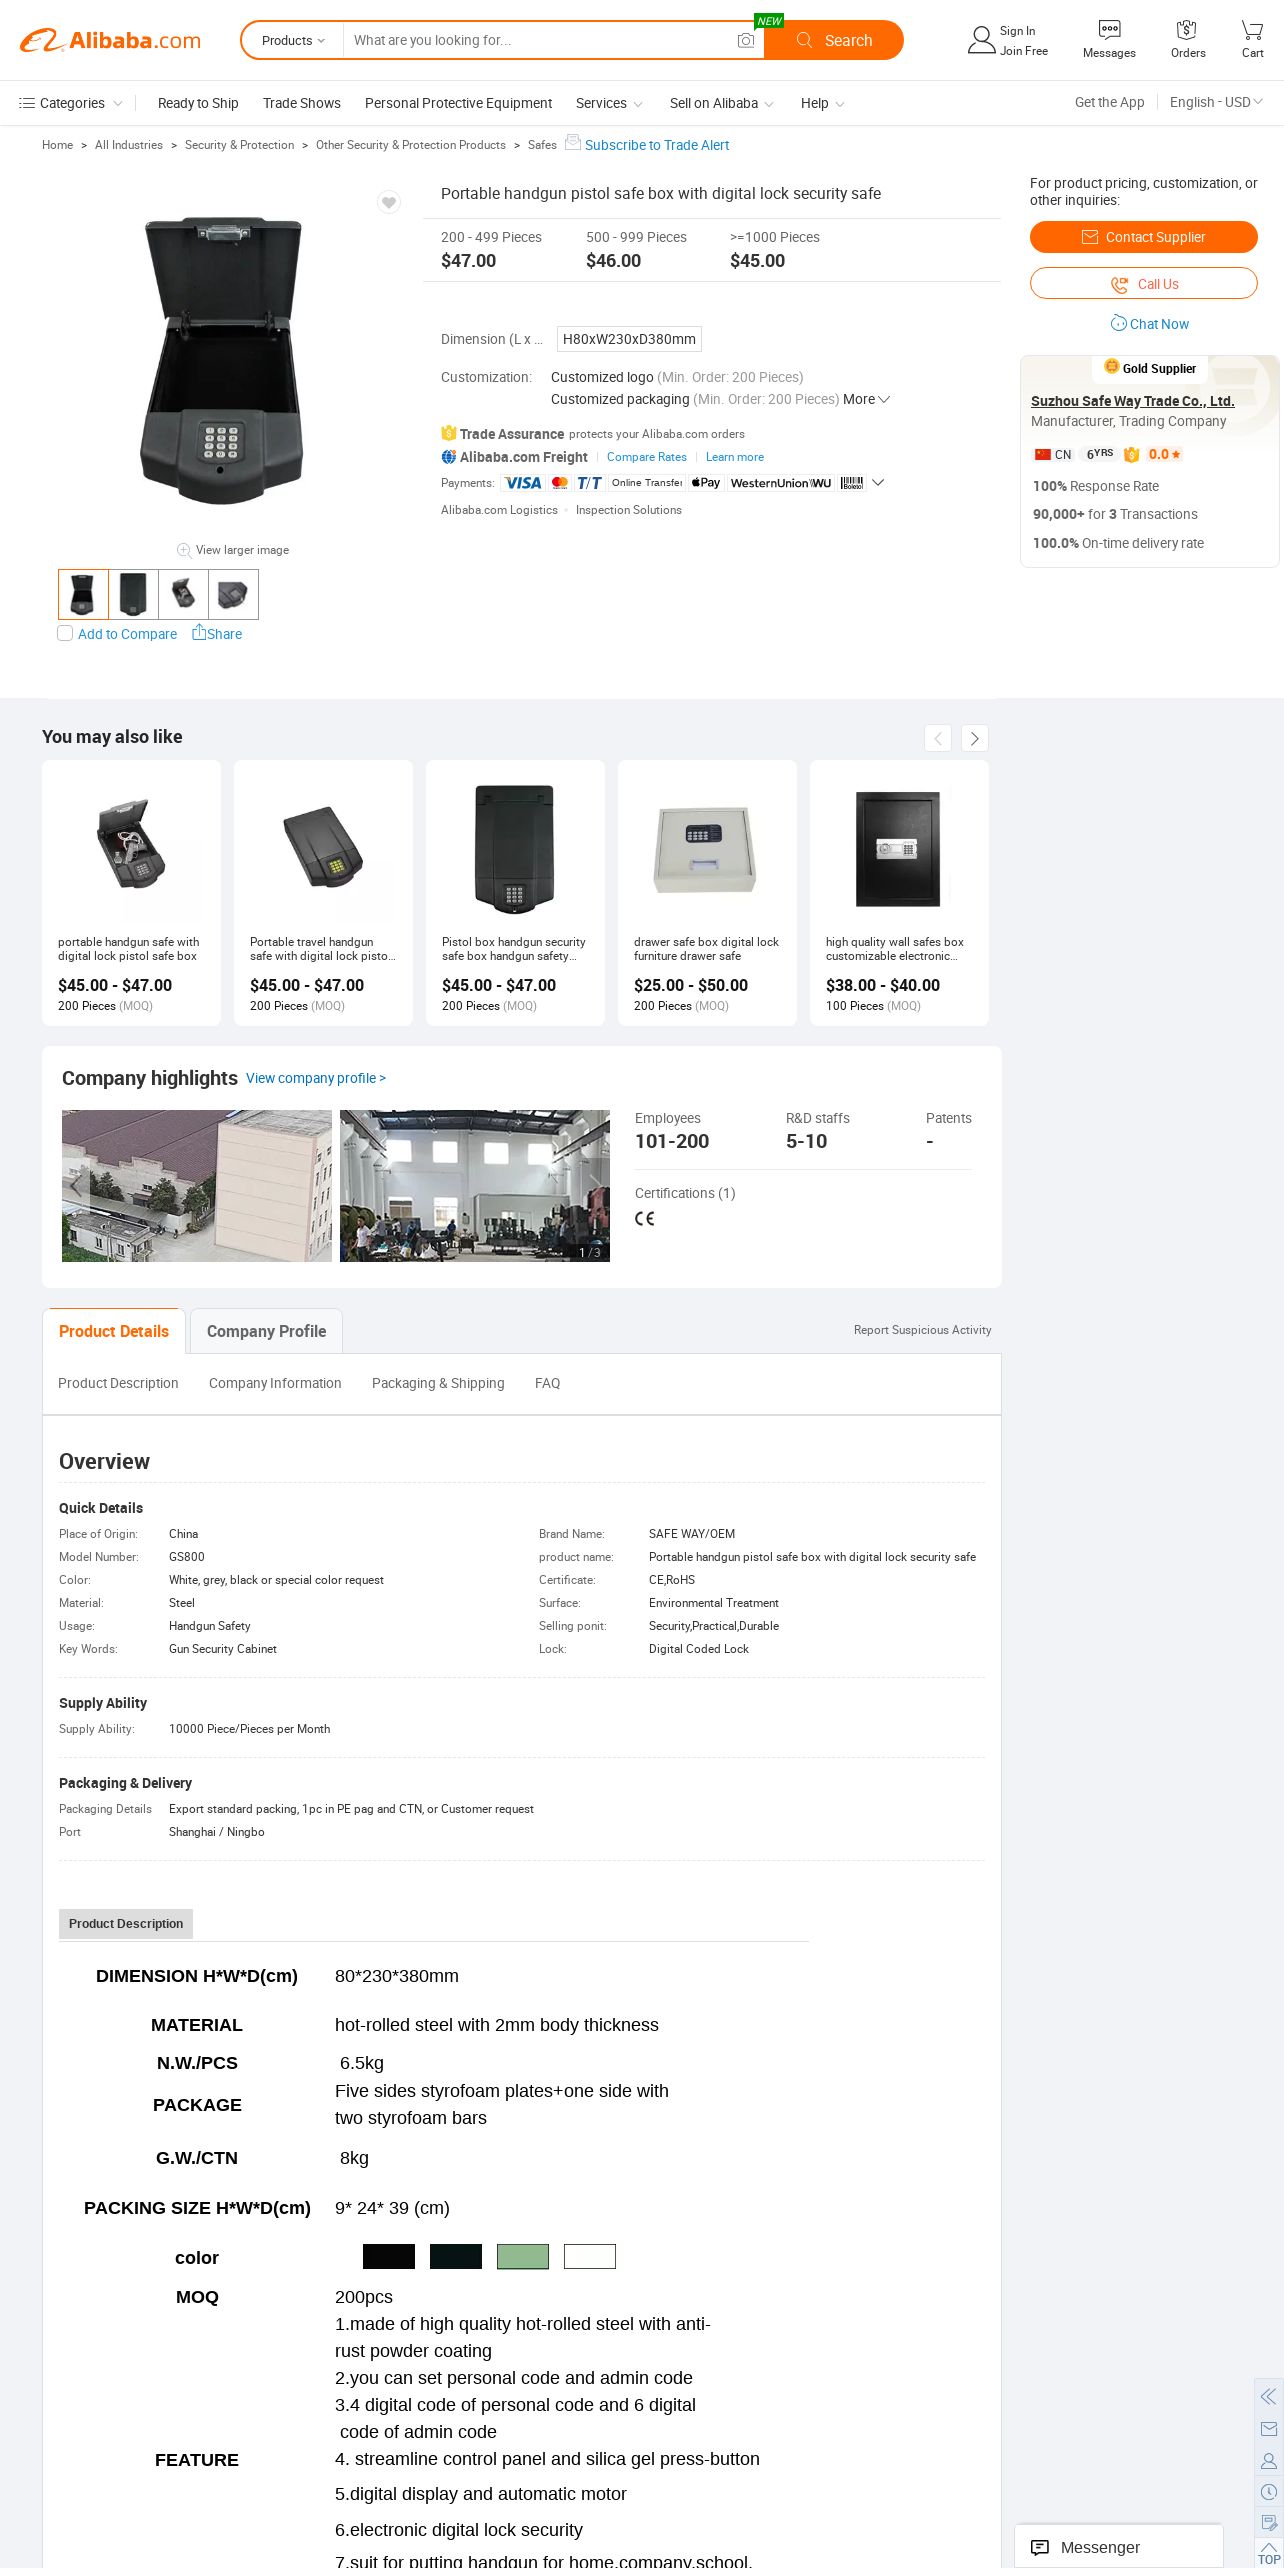Click the Call Us button
Screen dimensions: 1284x2568
click(1144, 284)
